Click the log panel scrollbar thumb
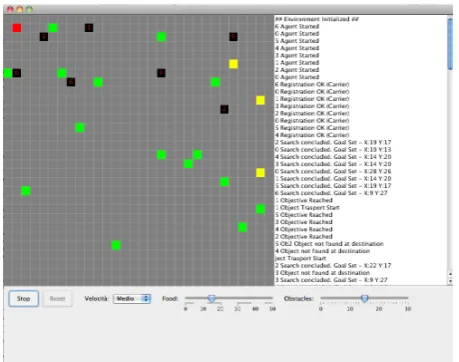This screenshot has height=362, width=459. point(450,44)
